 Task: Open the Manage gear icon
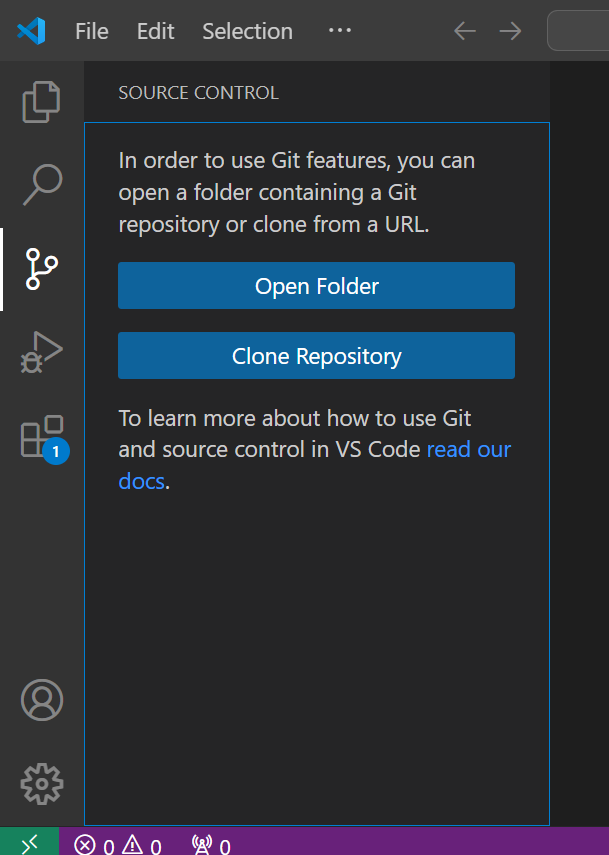point(42,784)
